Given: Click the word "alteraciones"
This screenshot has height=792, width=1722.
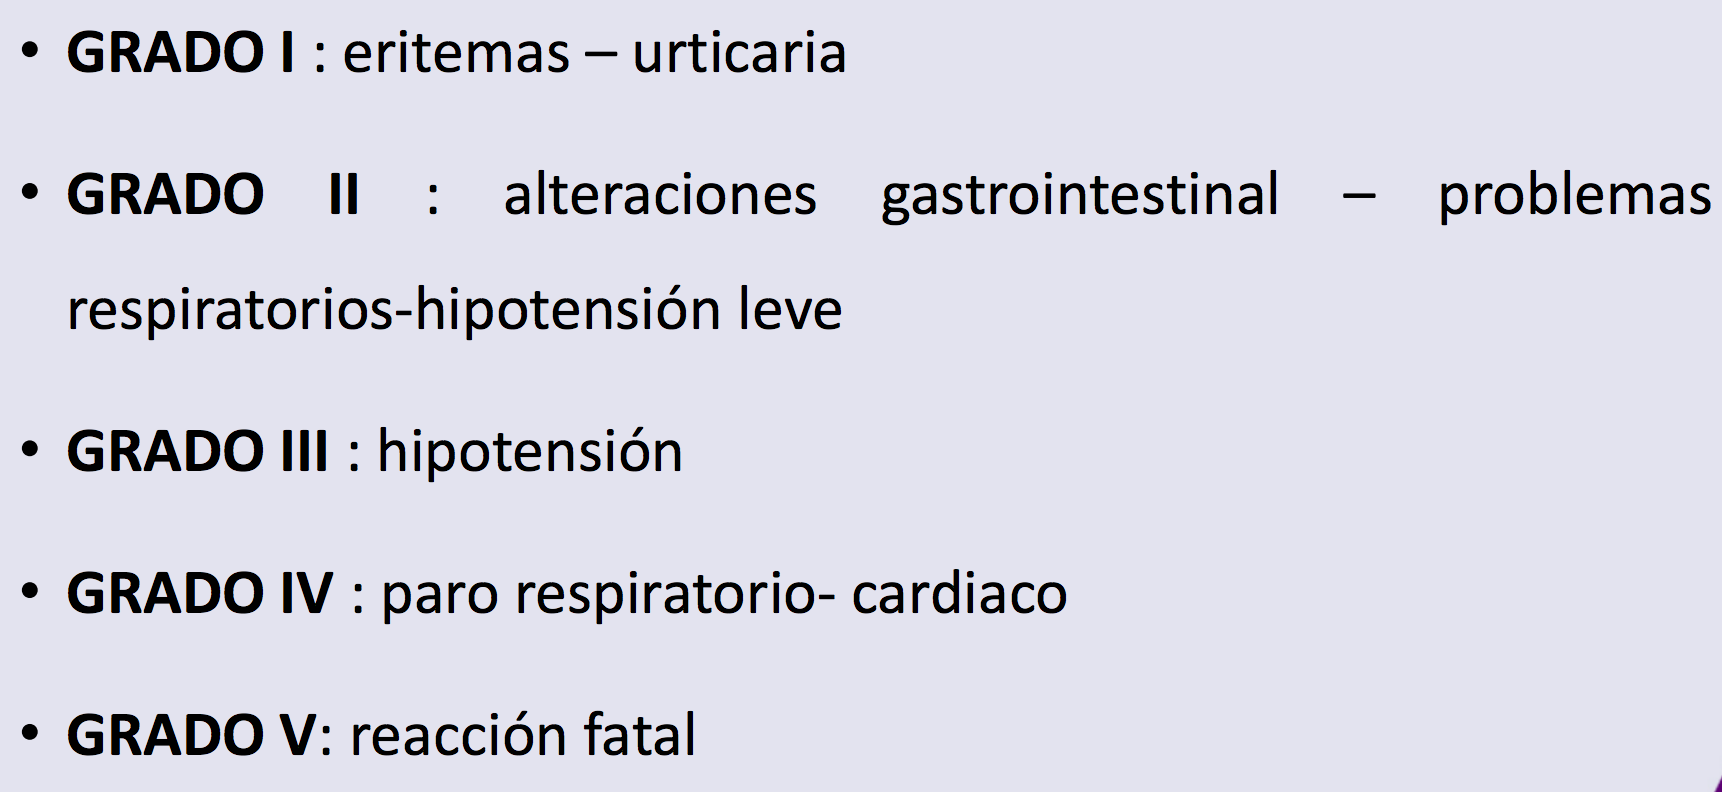Looking at the screenshot, I should (660, 195).
